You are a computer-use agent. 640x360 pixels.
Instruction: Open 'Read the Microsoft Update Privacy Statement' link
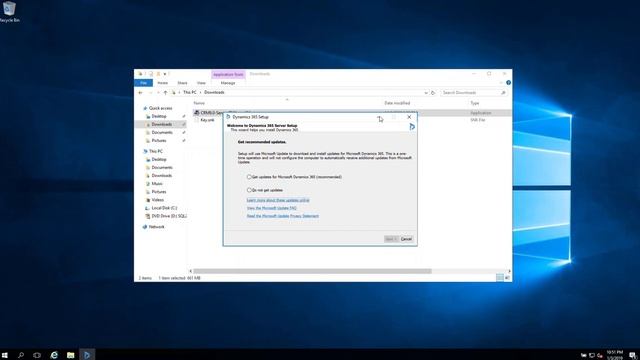pyautogui.click(x=282, y=216)
